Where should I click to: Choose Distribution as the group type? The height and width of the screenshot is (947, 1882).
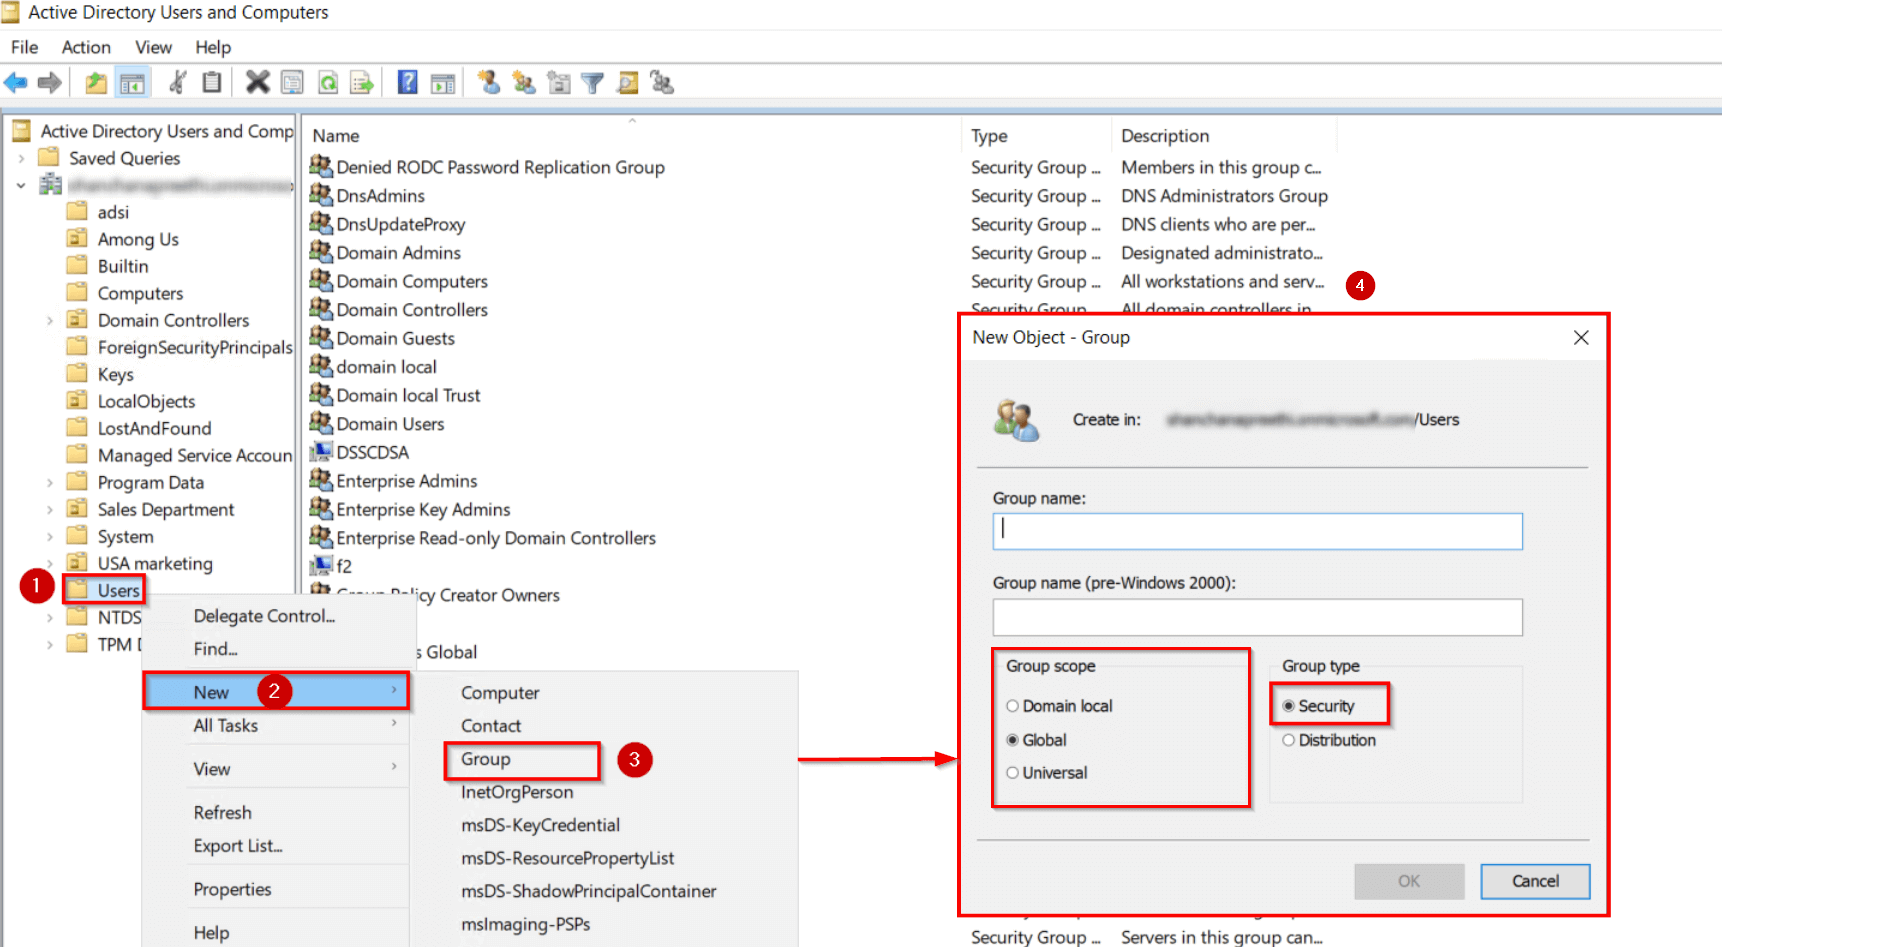(x=1289, y=740)
